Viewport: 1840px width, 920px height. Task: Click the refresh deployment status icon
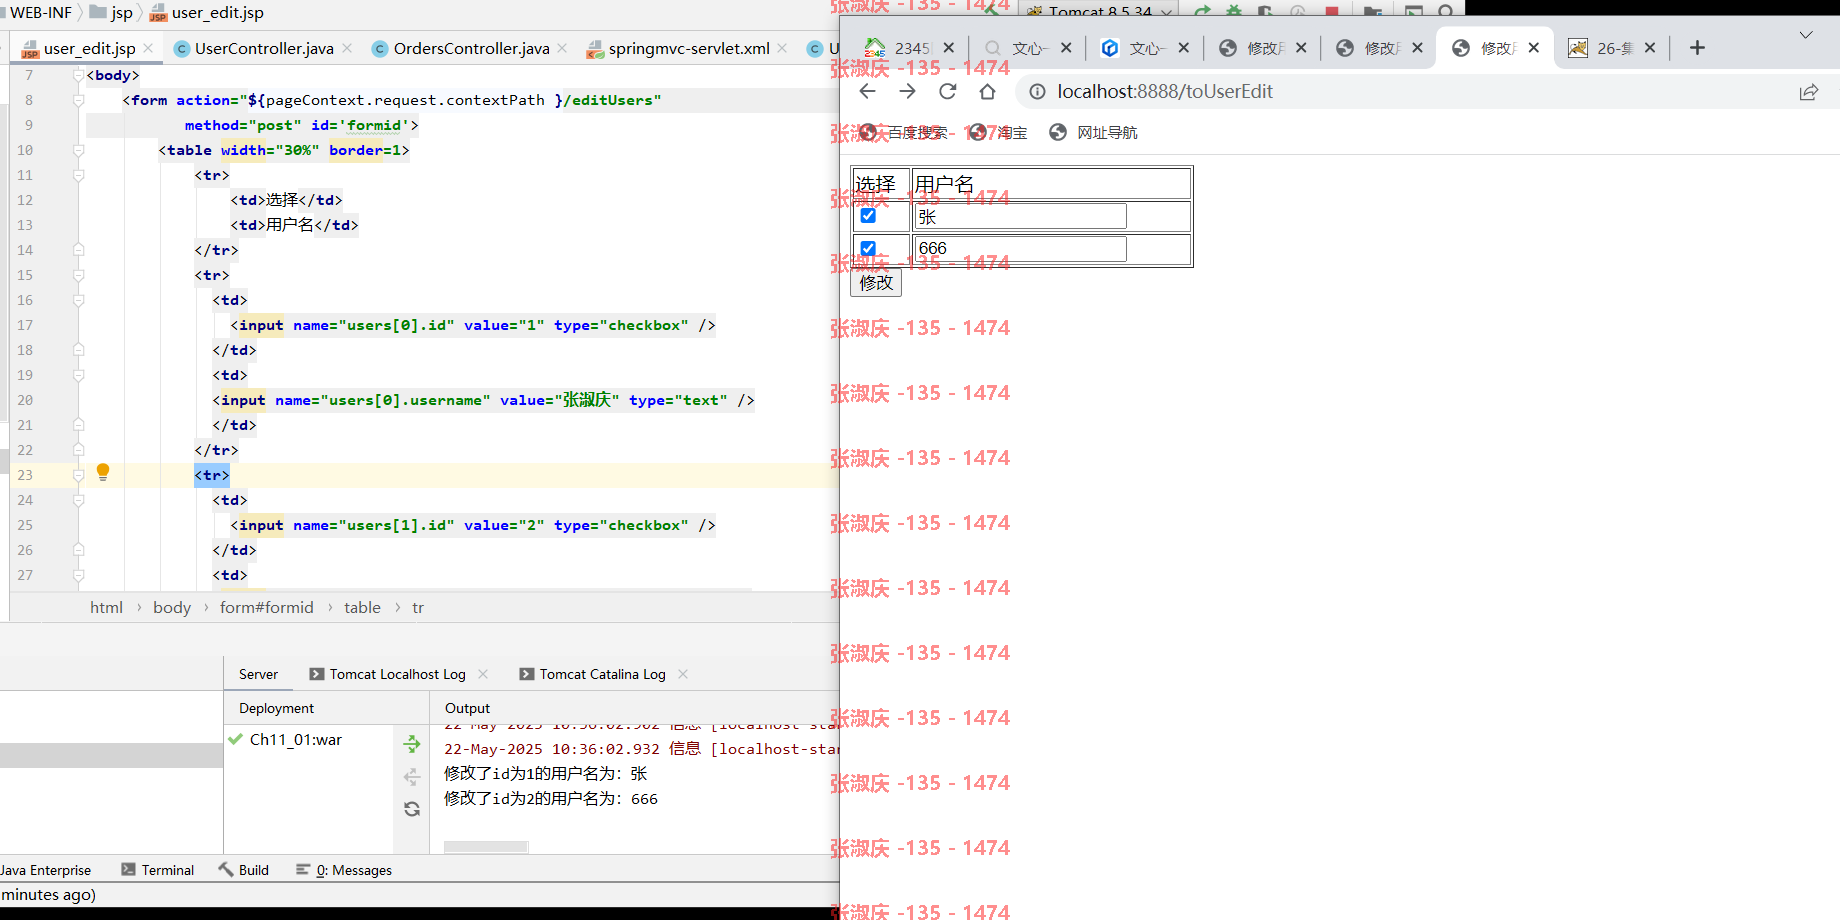pyautogui.click(x=412, y=809)
